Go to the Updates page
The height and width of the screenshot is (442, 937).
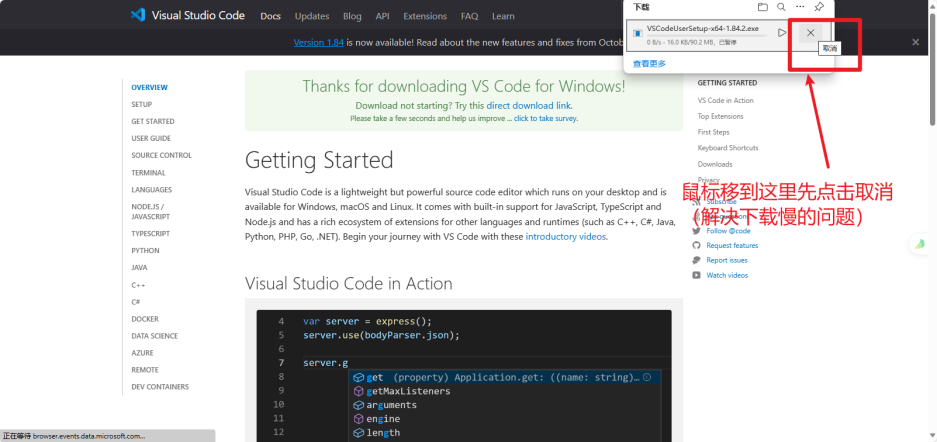312,16
